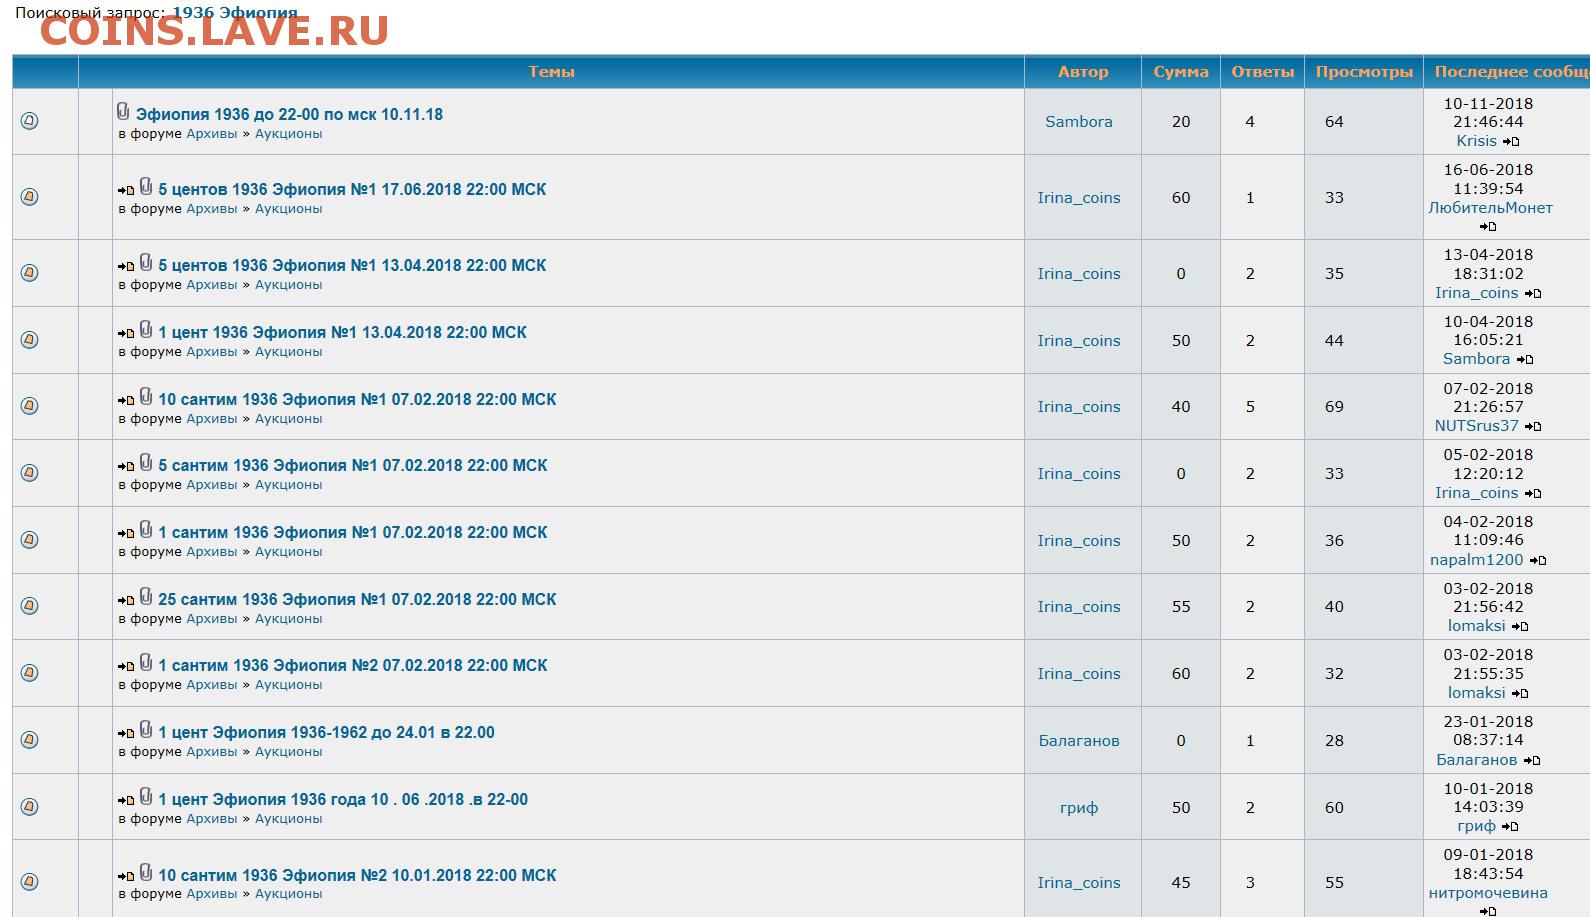Click the paperclip icon for '5 сантим 1936 Эфиопия №1'
The width and height of the screenshot is (1590, 917).
[146, 462]
